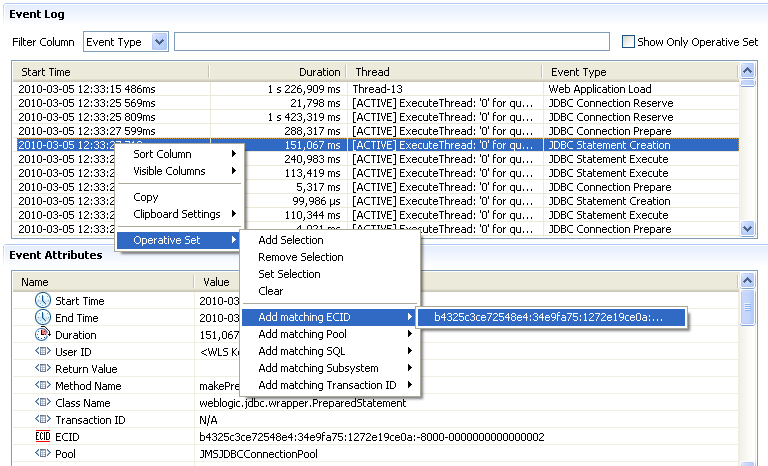Select Set Selection in the Operative Set menu
Screen dimensions: 768x466
289,274
